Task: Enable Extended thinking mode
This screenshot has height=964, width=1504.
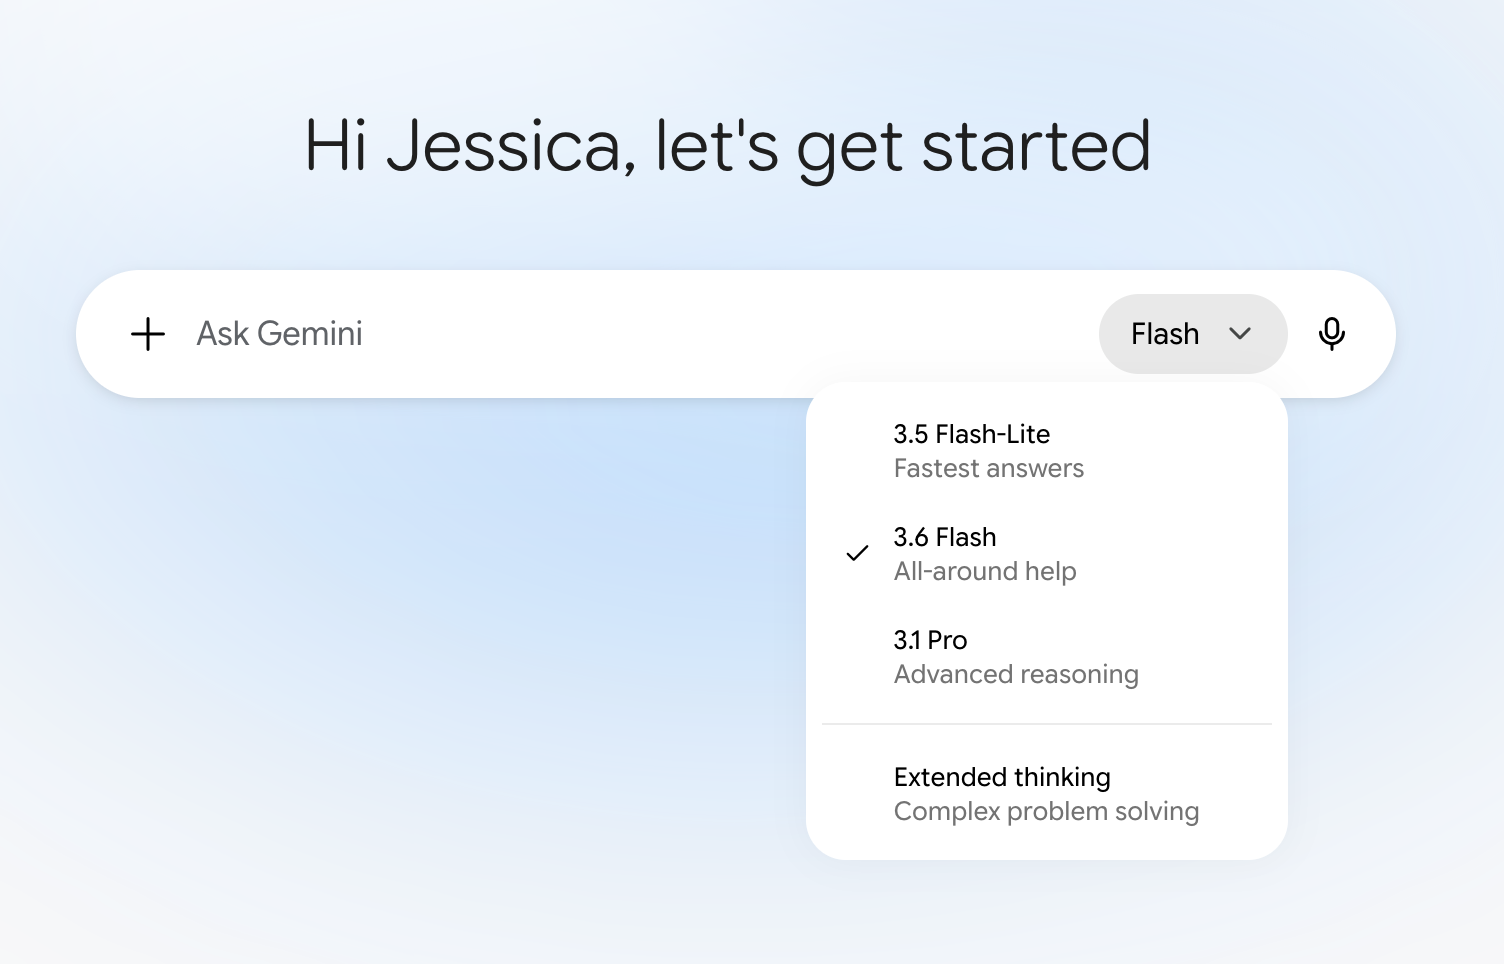Action: [1046, 794]
